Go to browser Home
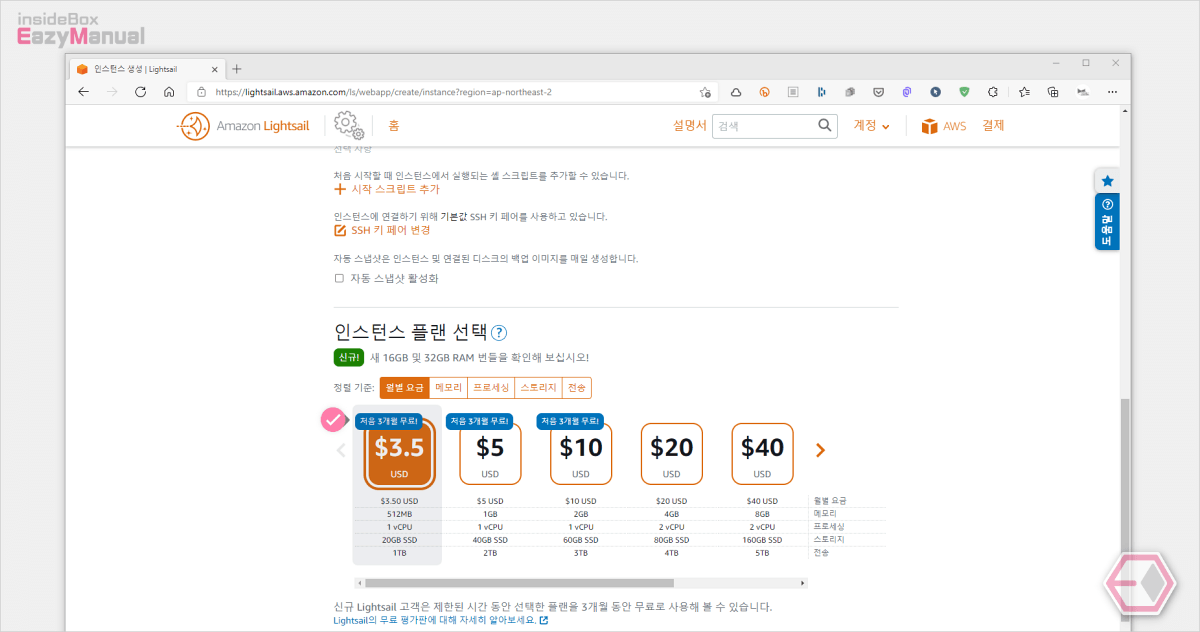This screenshot has height=632, width=1200. tap(169, 92)
